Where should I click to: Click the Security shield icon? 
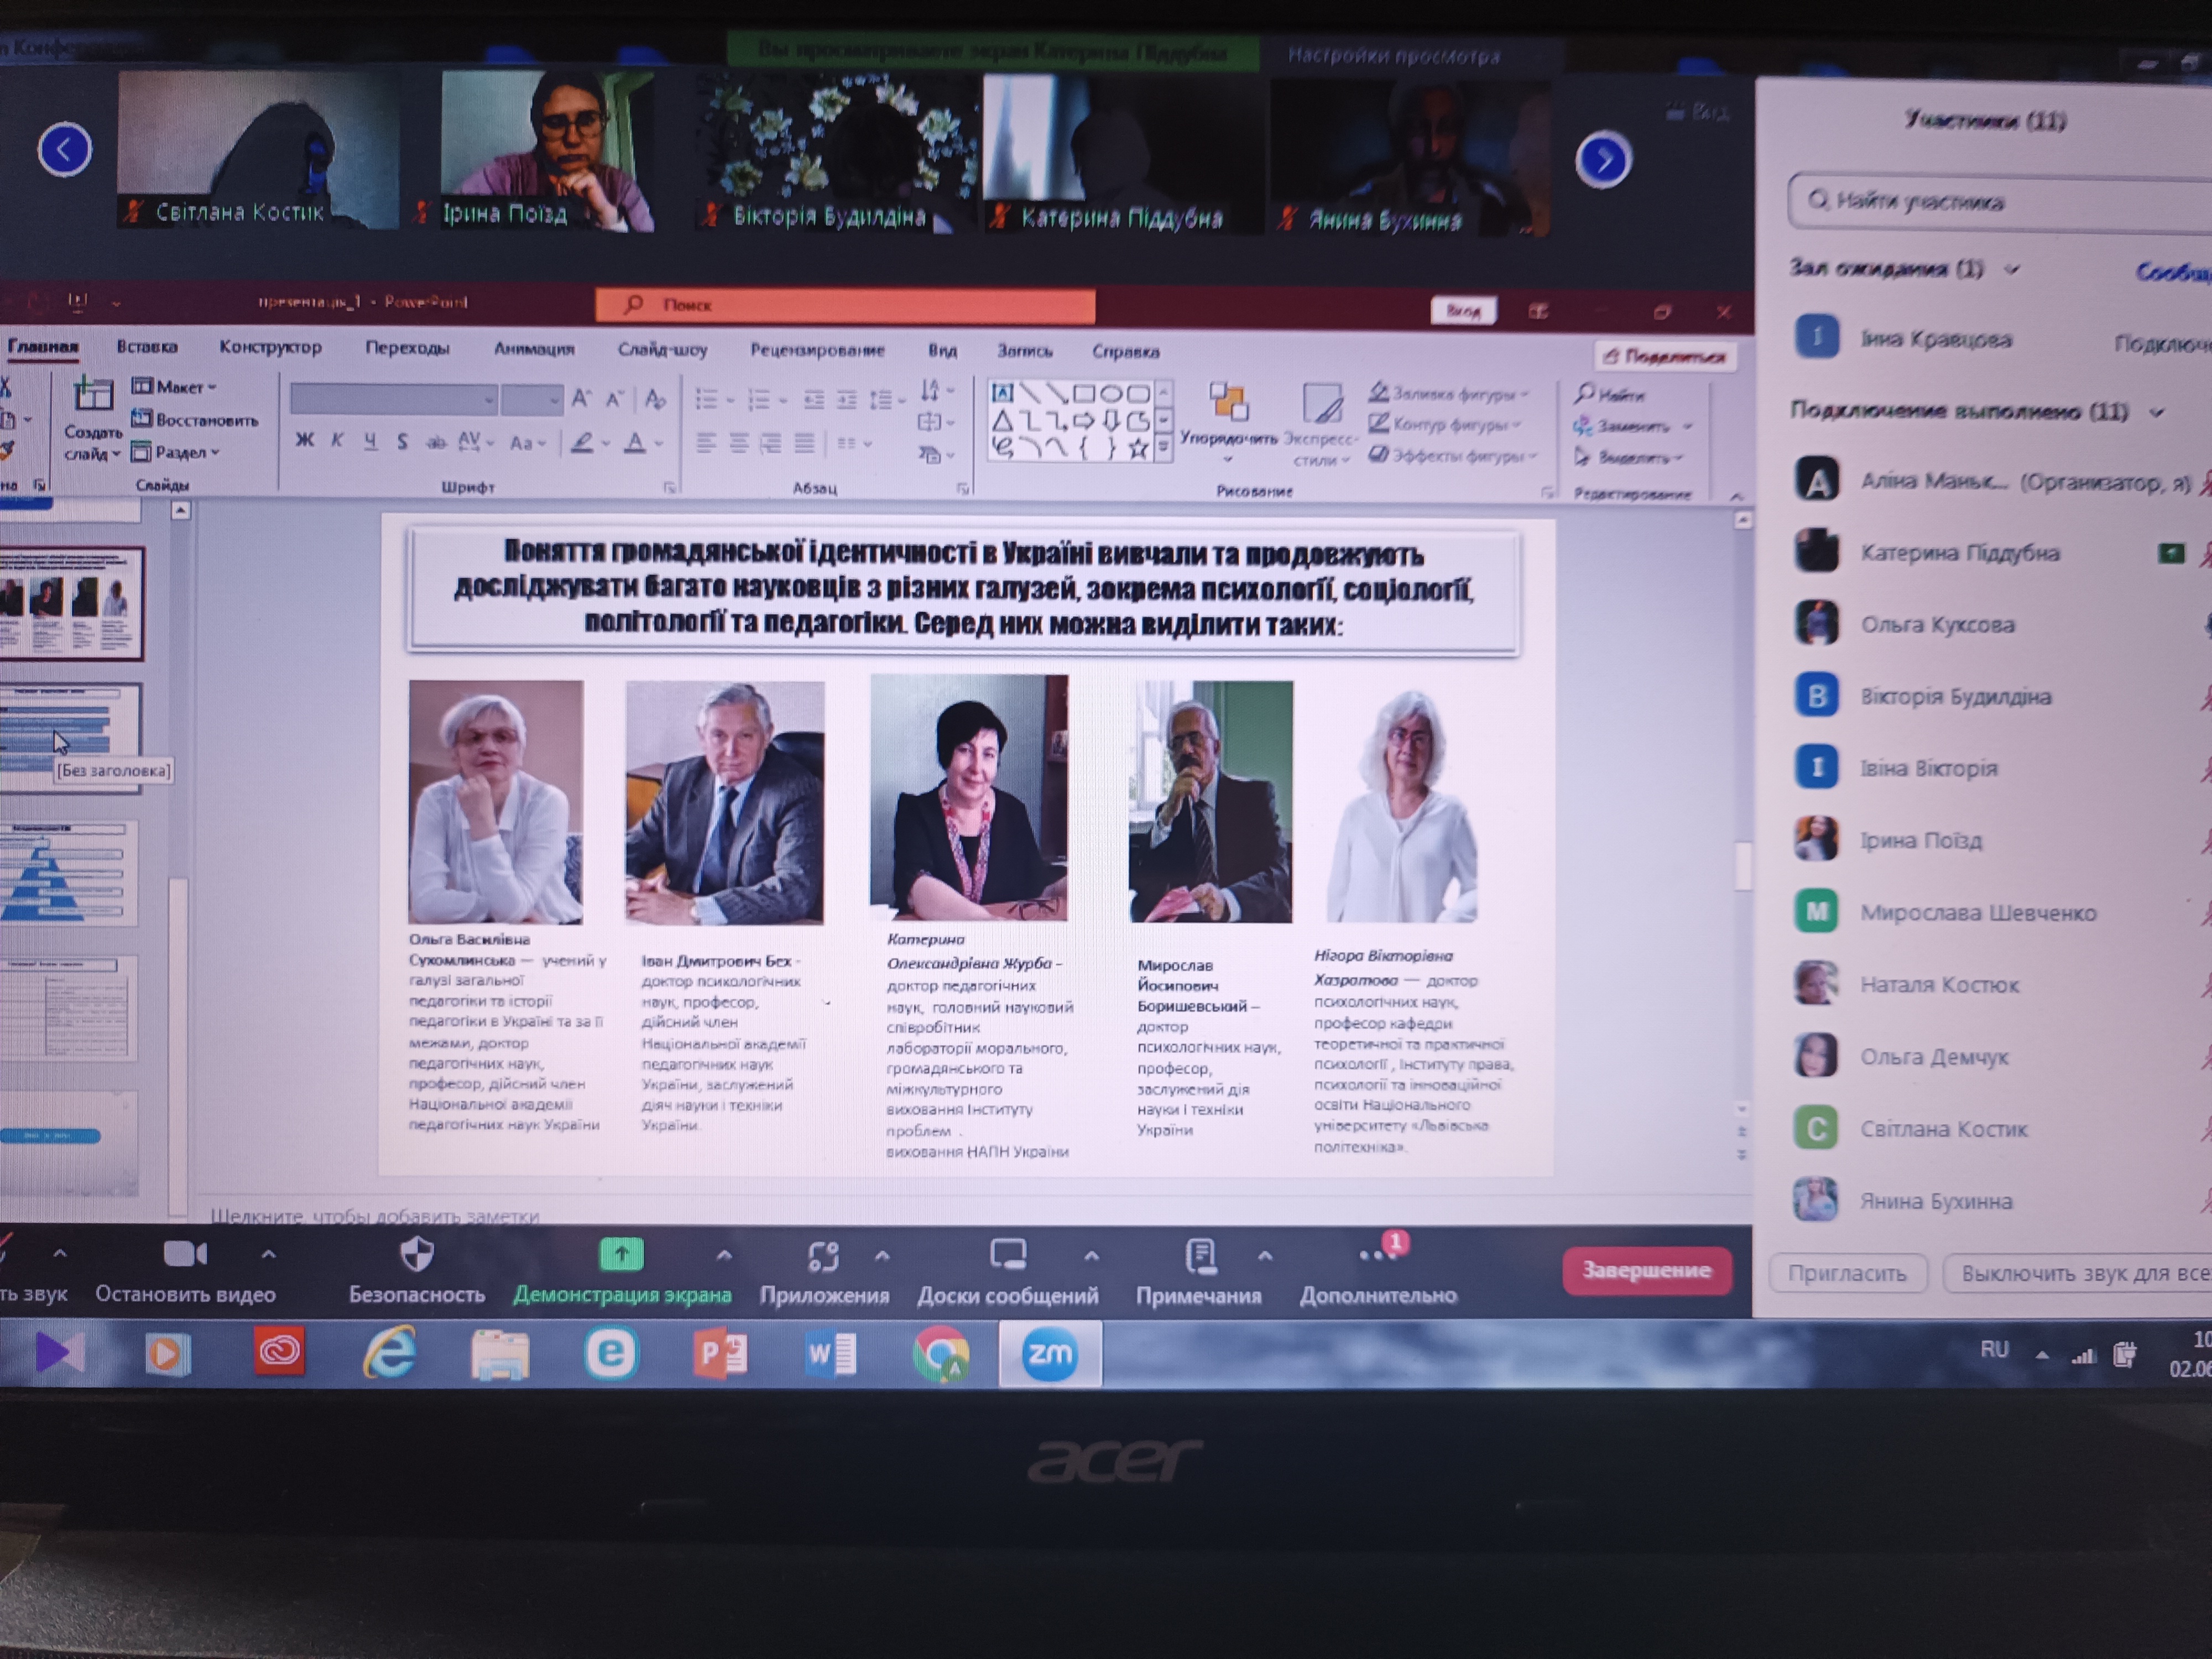tap(416, 1255)
